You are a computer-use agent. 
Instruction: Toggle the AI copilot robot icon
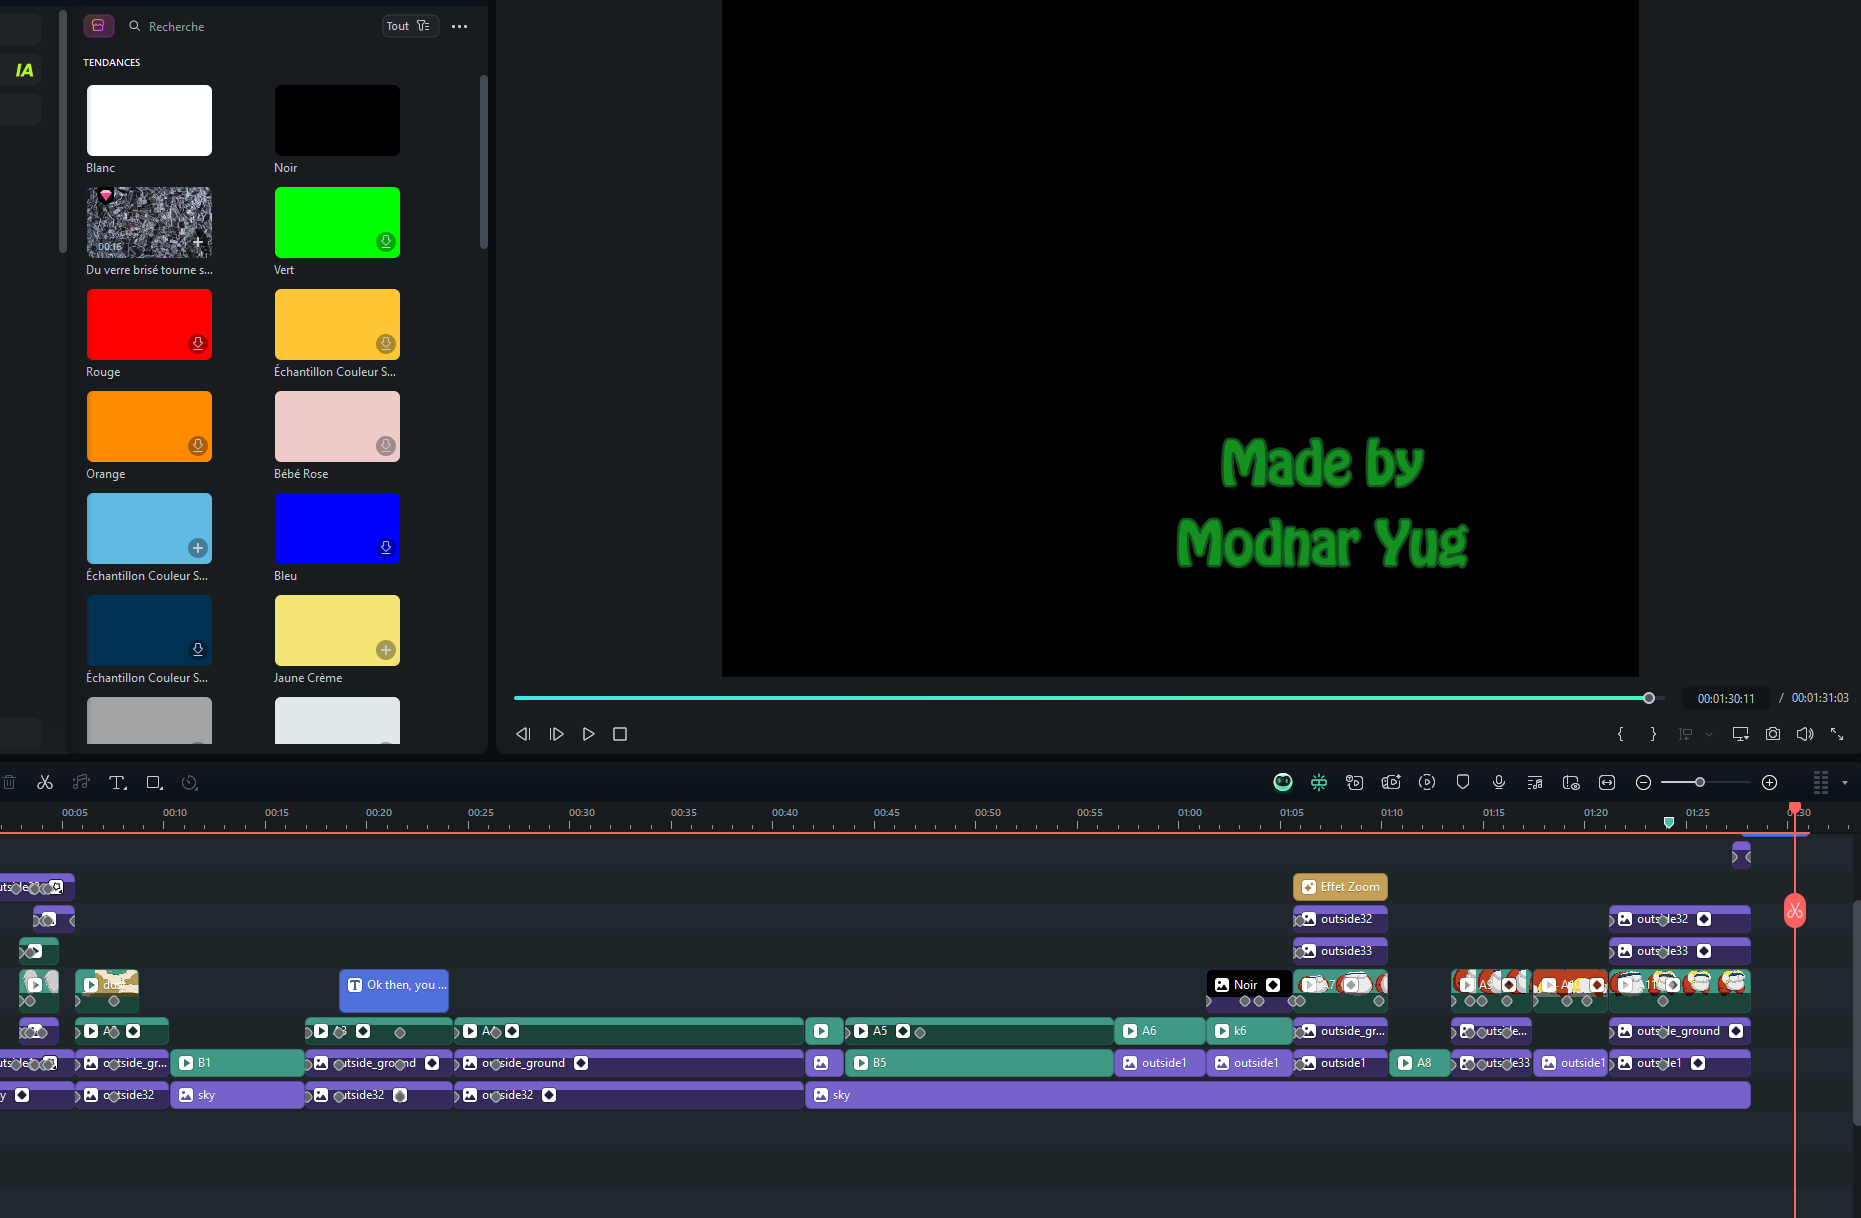pyautogui.click(x=1282, y=782)
